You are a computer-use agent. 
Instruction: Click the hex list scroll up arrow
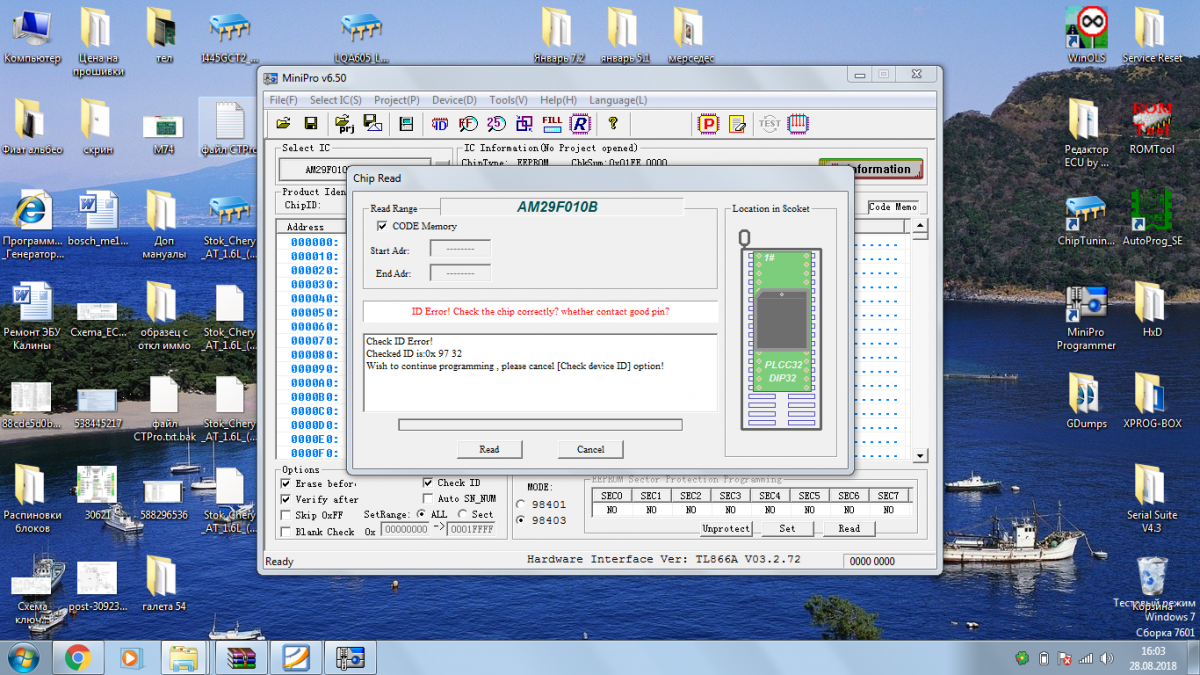click(921, 227)
